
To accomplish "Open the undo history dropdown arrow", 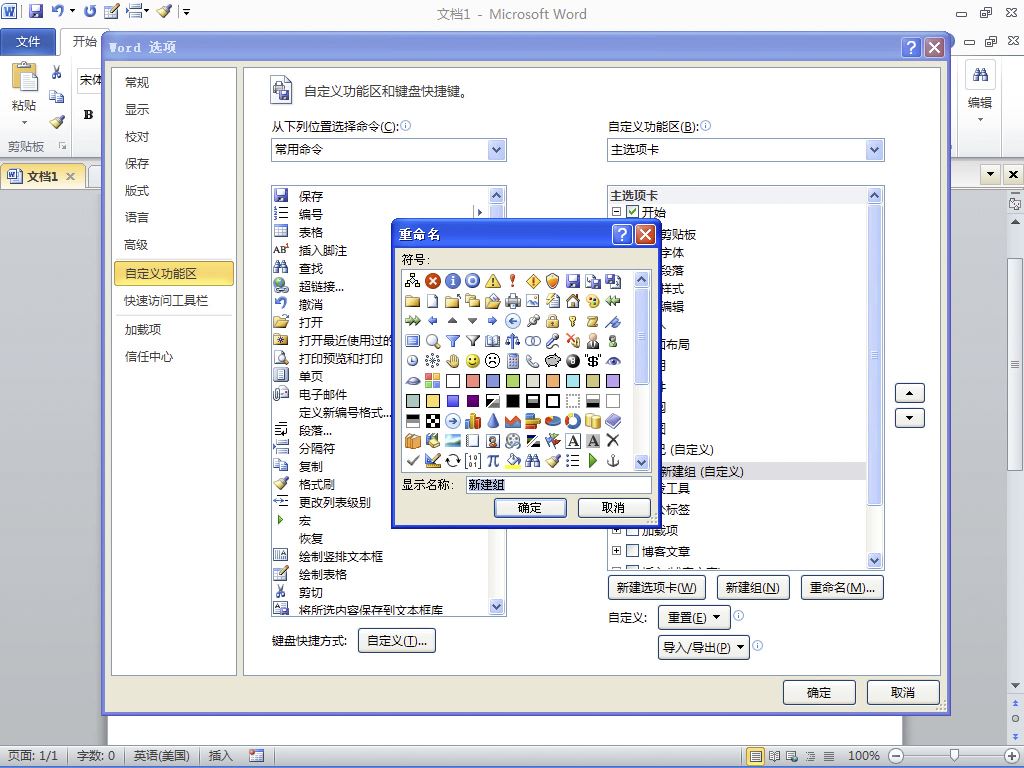I will point(72,11).
